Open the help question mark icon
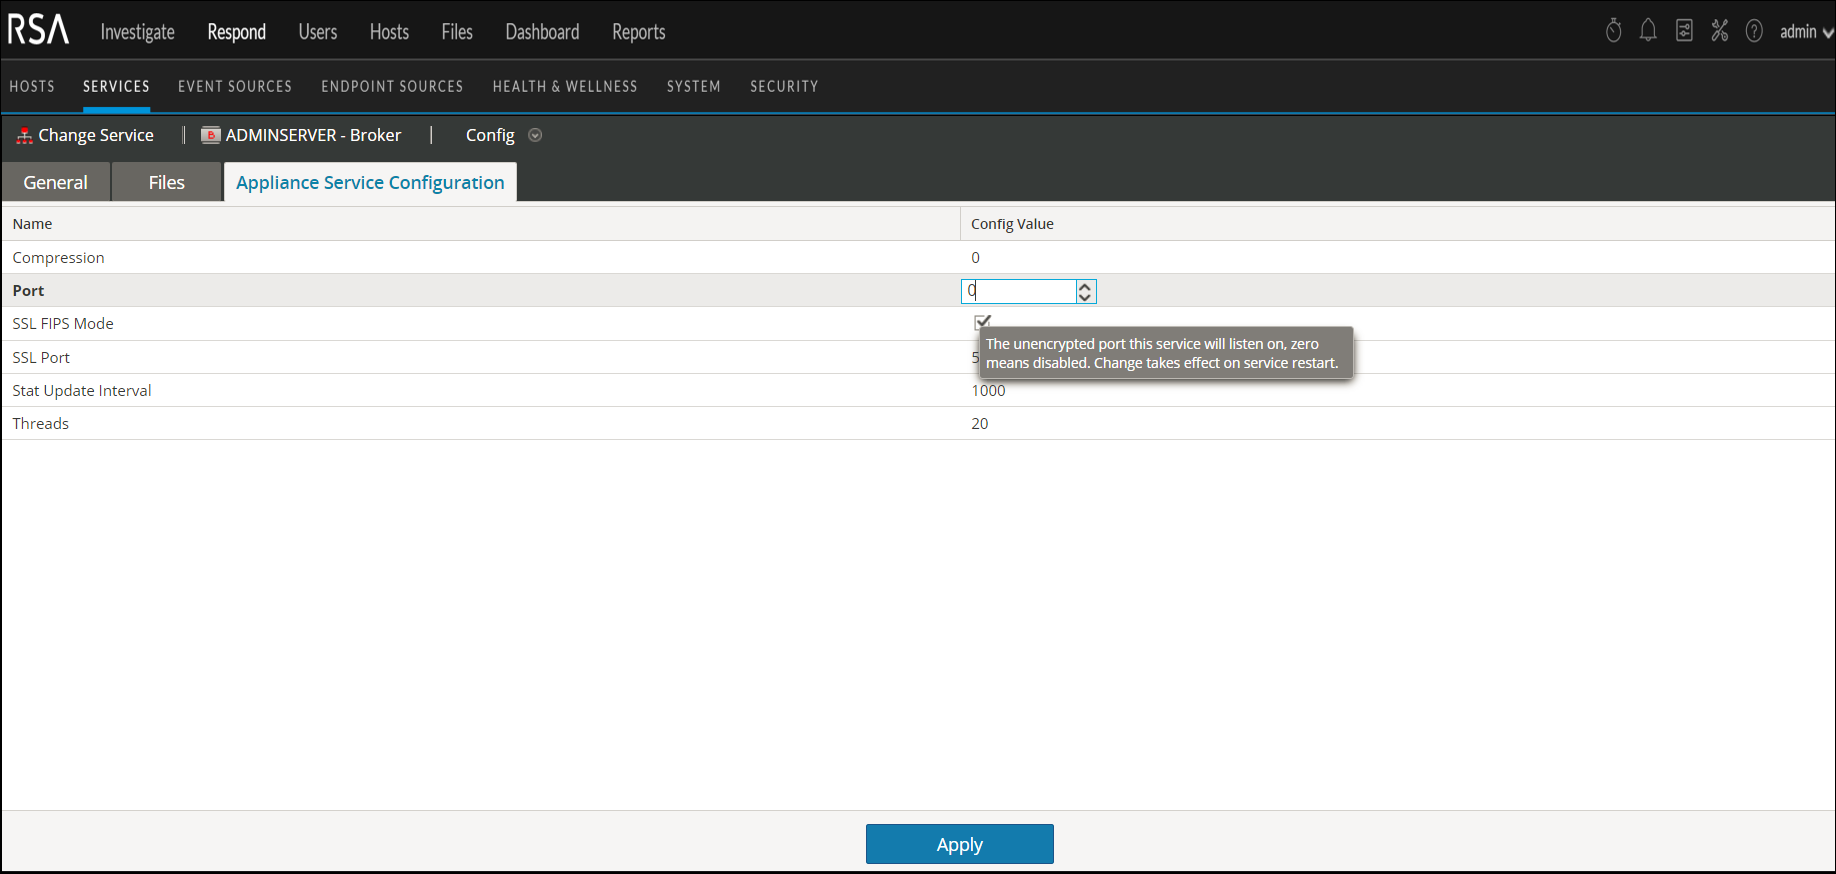Viewport: 1836px width, 874px height. pyautogui.click(x=1754, y=31)
